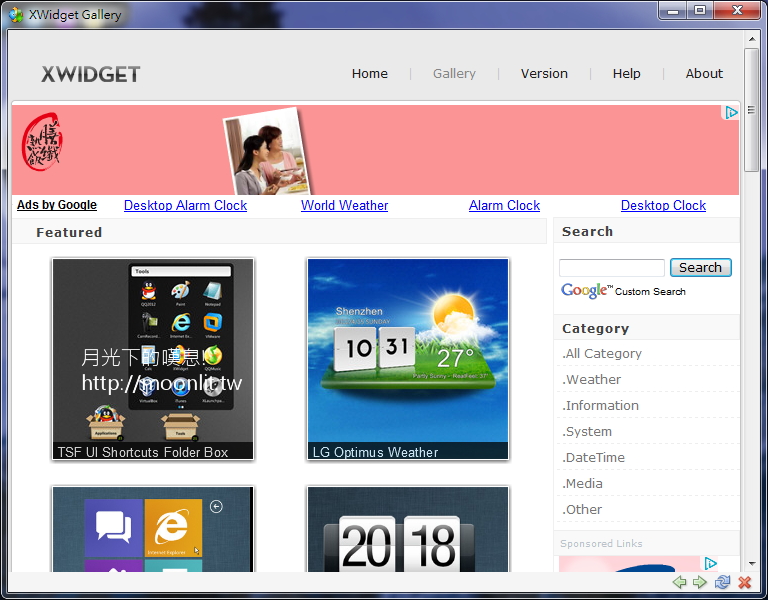The width and height of the screenshot is (768, 600).
Task: Click the Google custom search input field
Action: [x=611, y=268]
